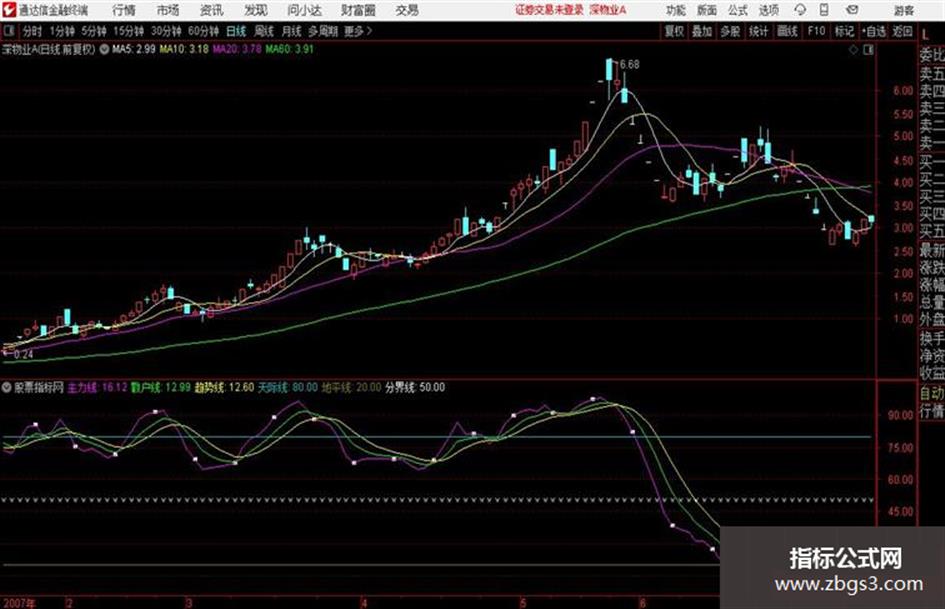The image size is (945, 609).
Task: Click the 主力线 16.12 label
Action: click(x=97, y=388)
